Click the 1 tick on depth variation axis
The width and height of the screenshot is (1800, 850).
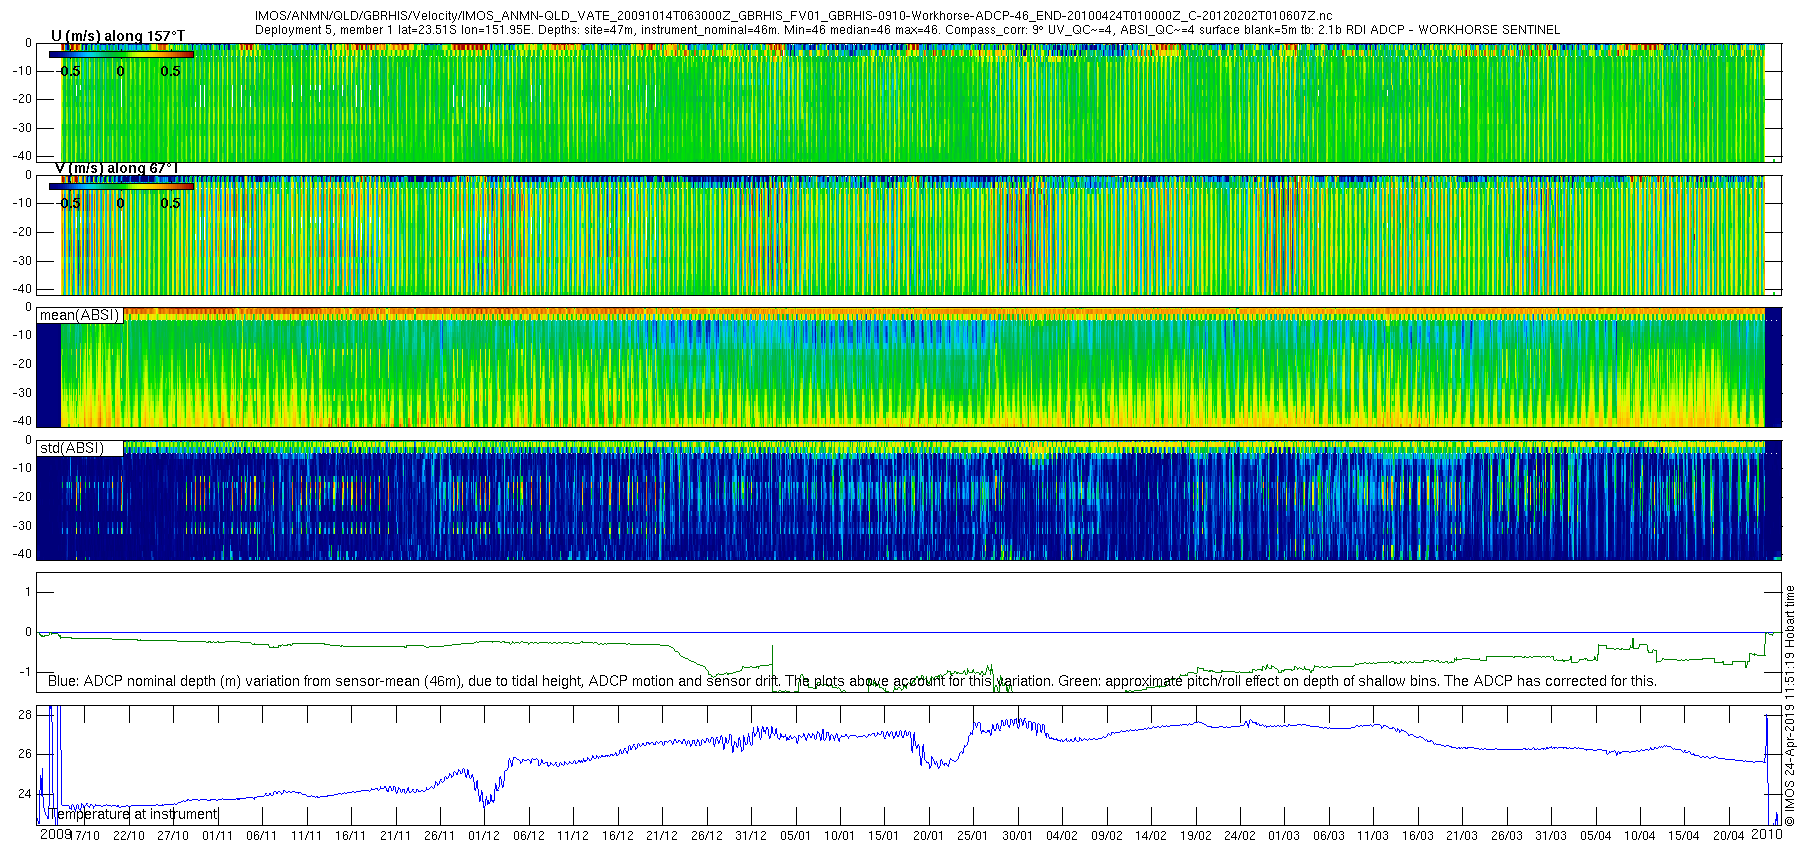28,592
